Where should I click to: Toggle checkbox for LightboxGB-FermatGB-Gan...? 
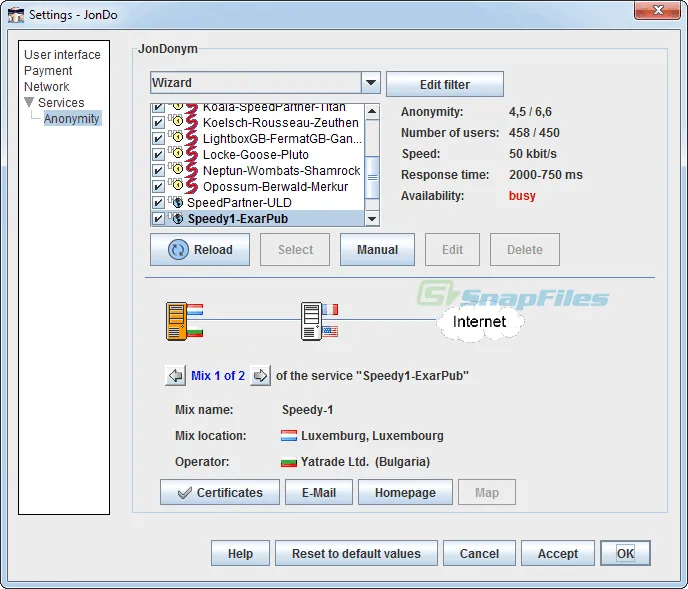click(x=158, y=139)
